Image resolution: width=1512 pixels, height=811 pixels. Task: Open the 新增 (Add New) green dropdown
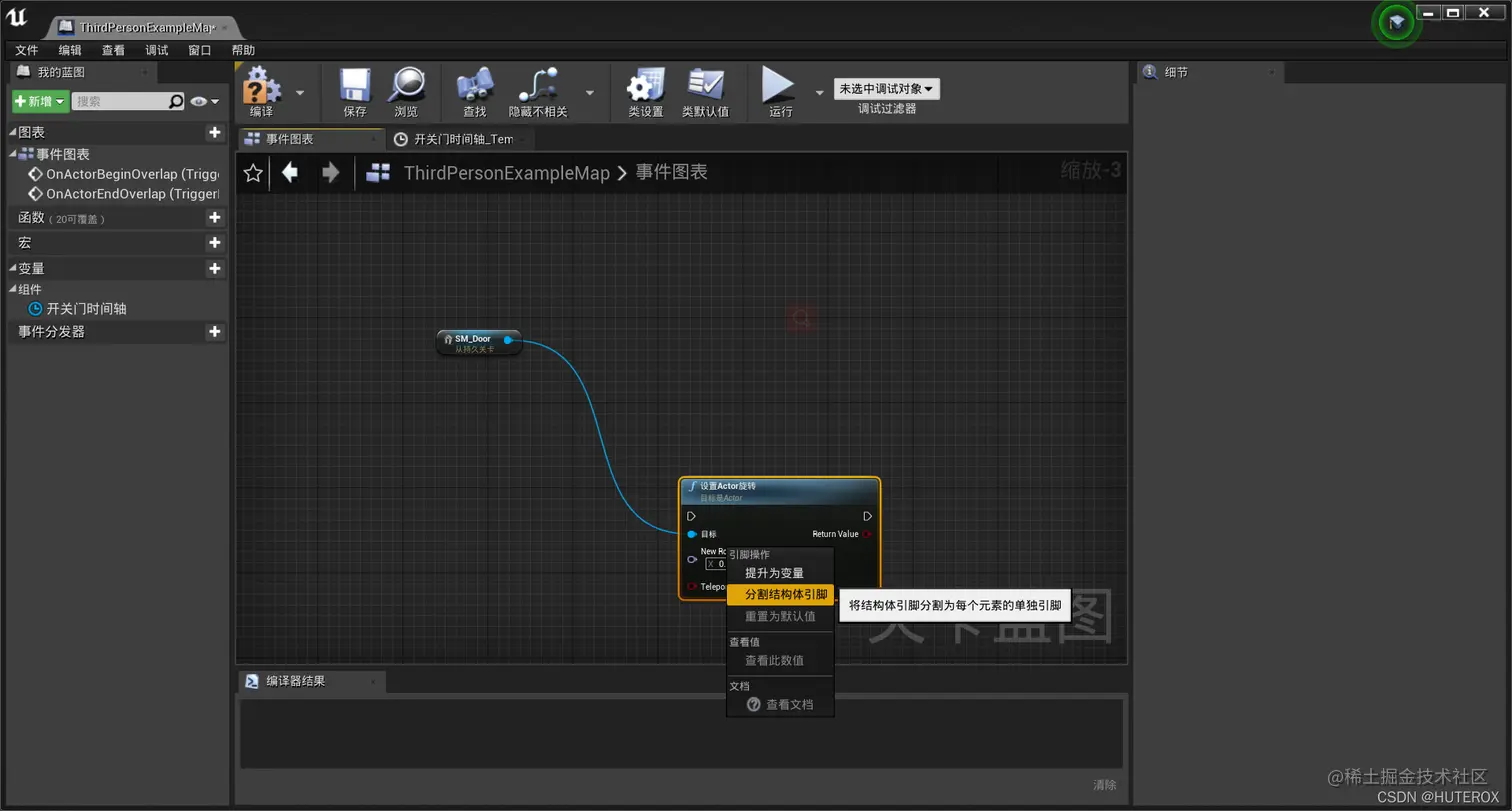(40, 101)
